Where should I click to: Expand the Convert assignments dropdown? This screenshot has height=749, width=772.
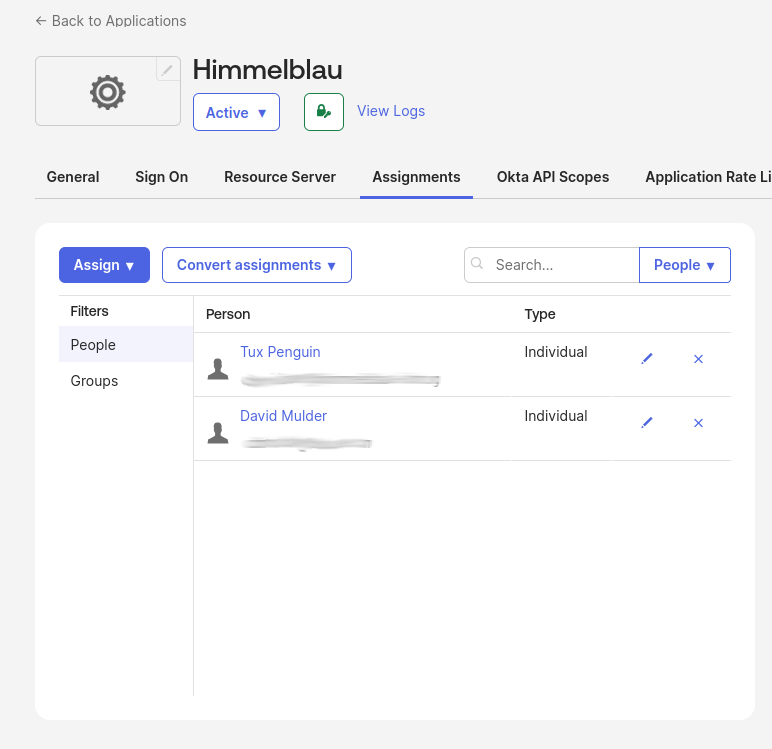click(257, 265)
